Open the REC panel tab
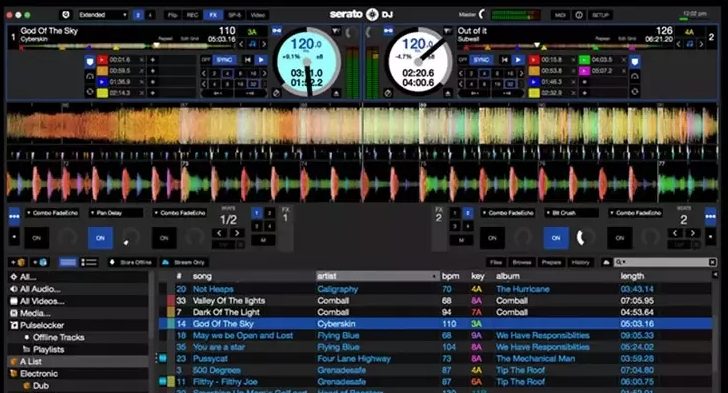728x393 pixels. click(192, 15)
